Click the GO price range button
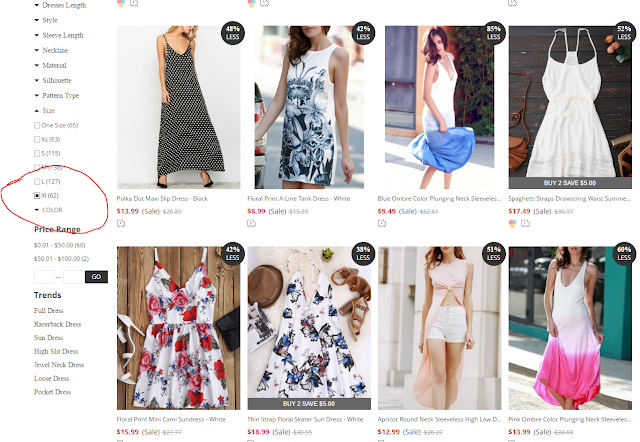 tap(96, 277)
